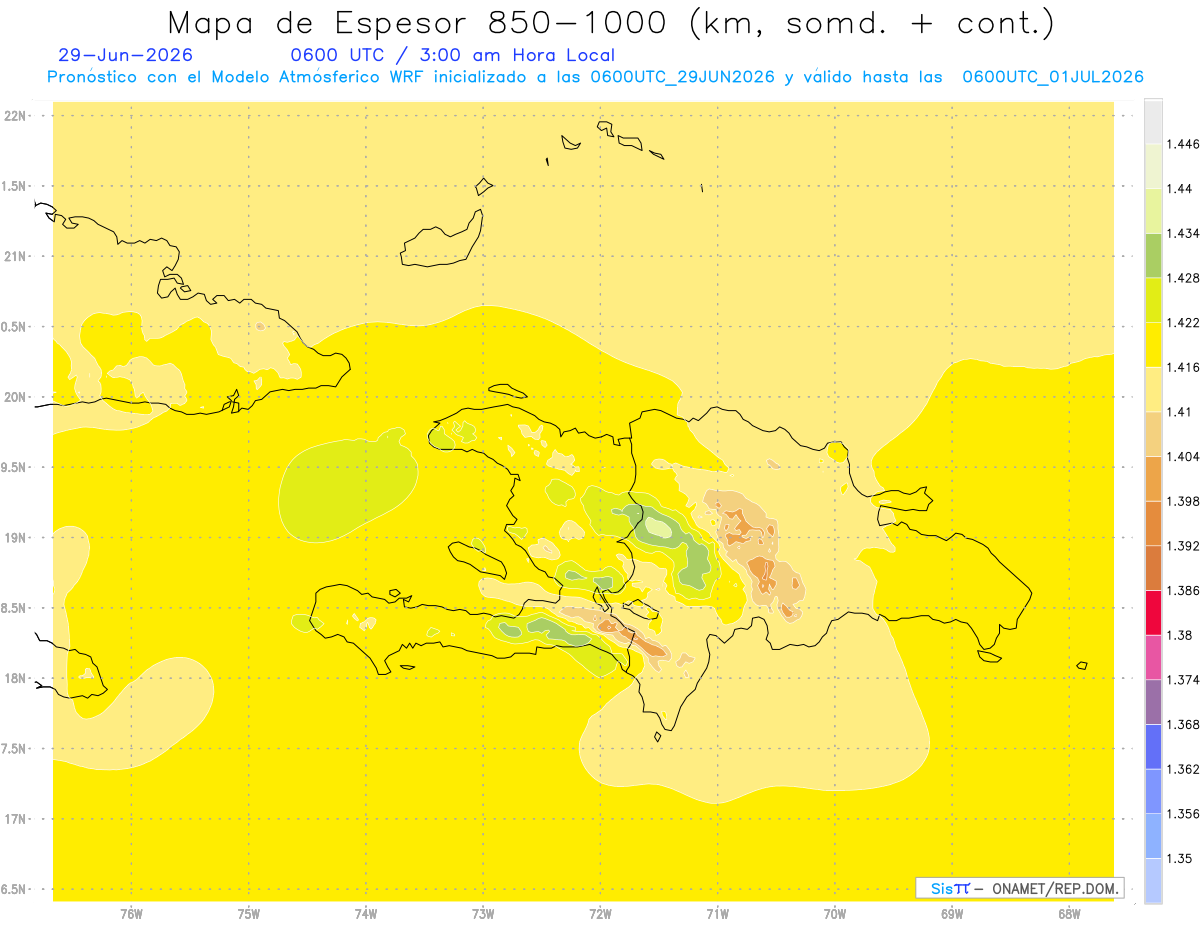Click the legend value '1.368'
The image size is (1200, 927).
1182,724
